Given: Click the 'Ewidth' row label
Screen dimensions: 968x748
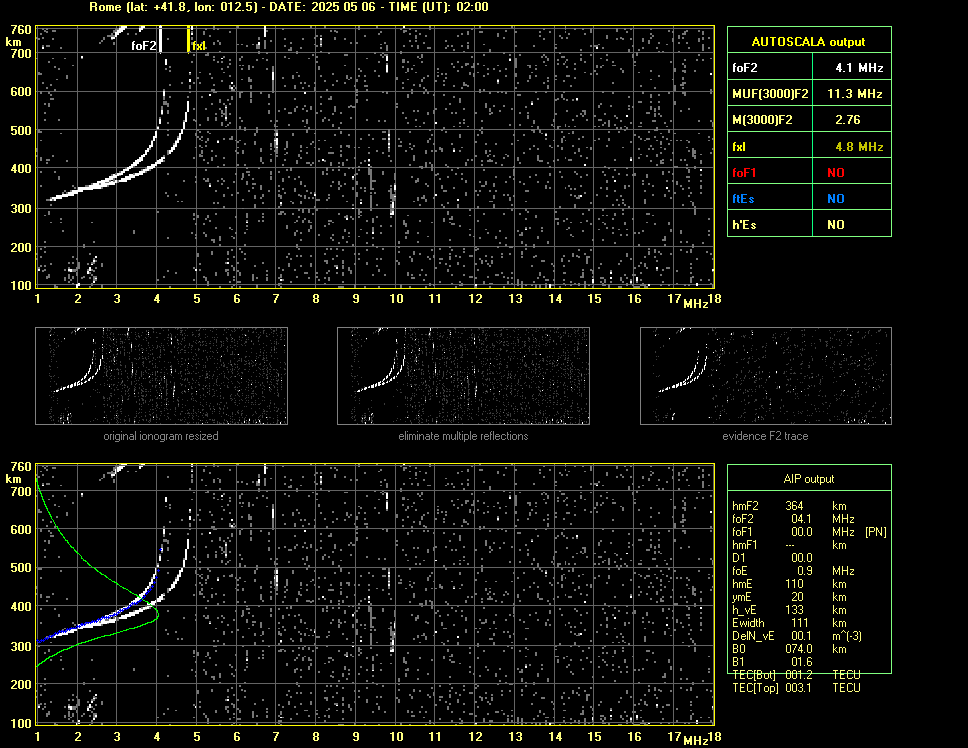Looking at the screenshot, I should pyautogui.click(x=748, y=623).
